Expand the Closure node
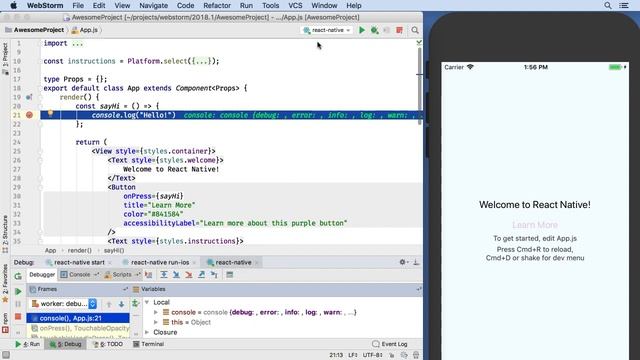Viewport: 640px width, 360px height. (x=147, y=332)
